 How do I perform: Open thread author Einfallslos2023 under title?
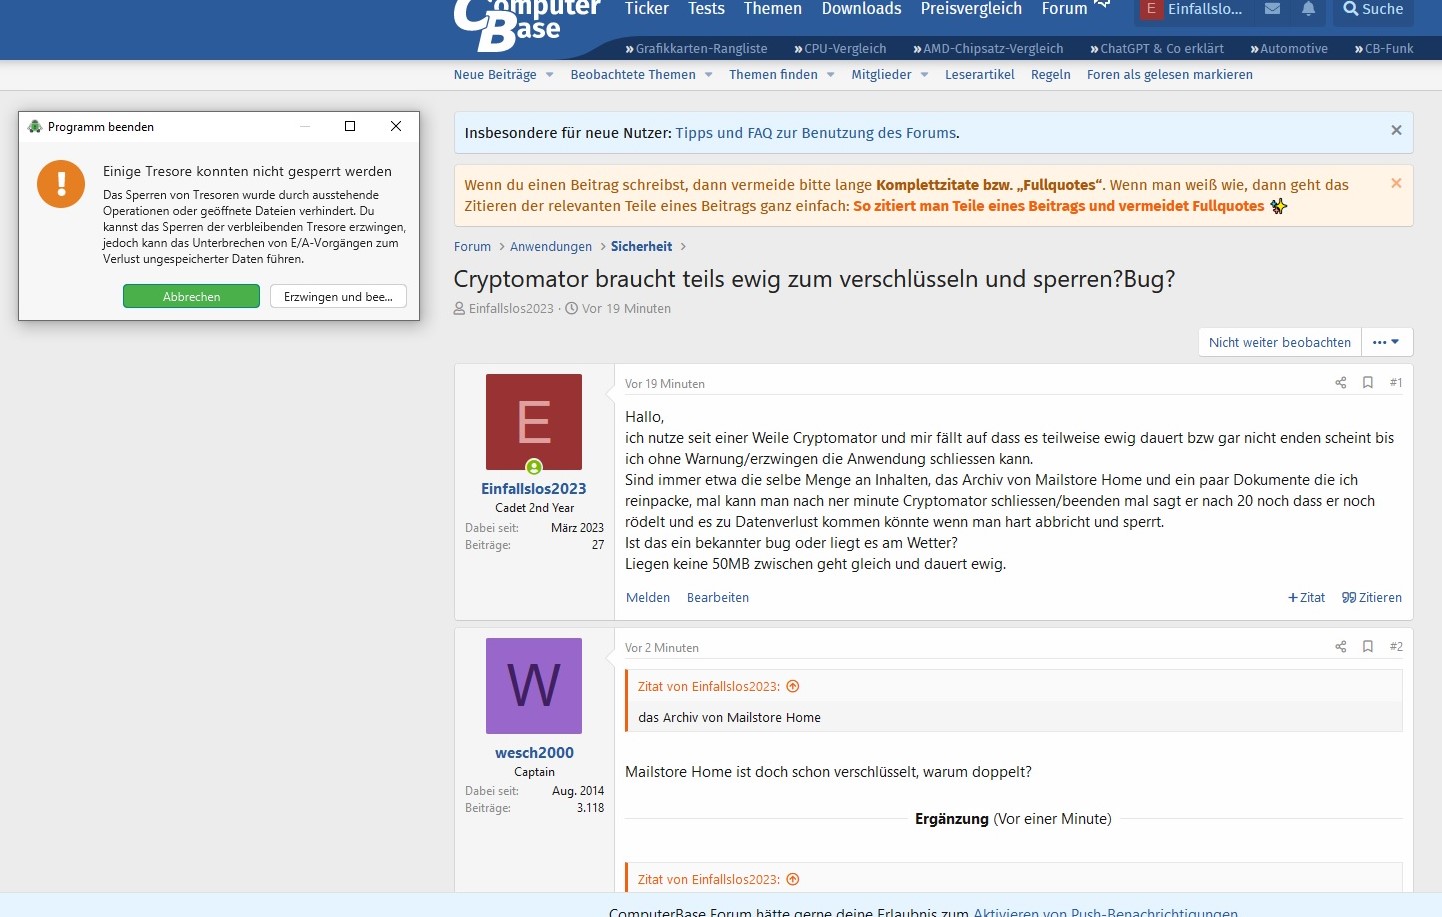click(x=510, y=309)
